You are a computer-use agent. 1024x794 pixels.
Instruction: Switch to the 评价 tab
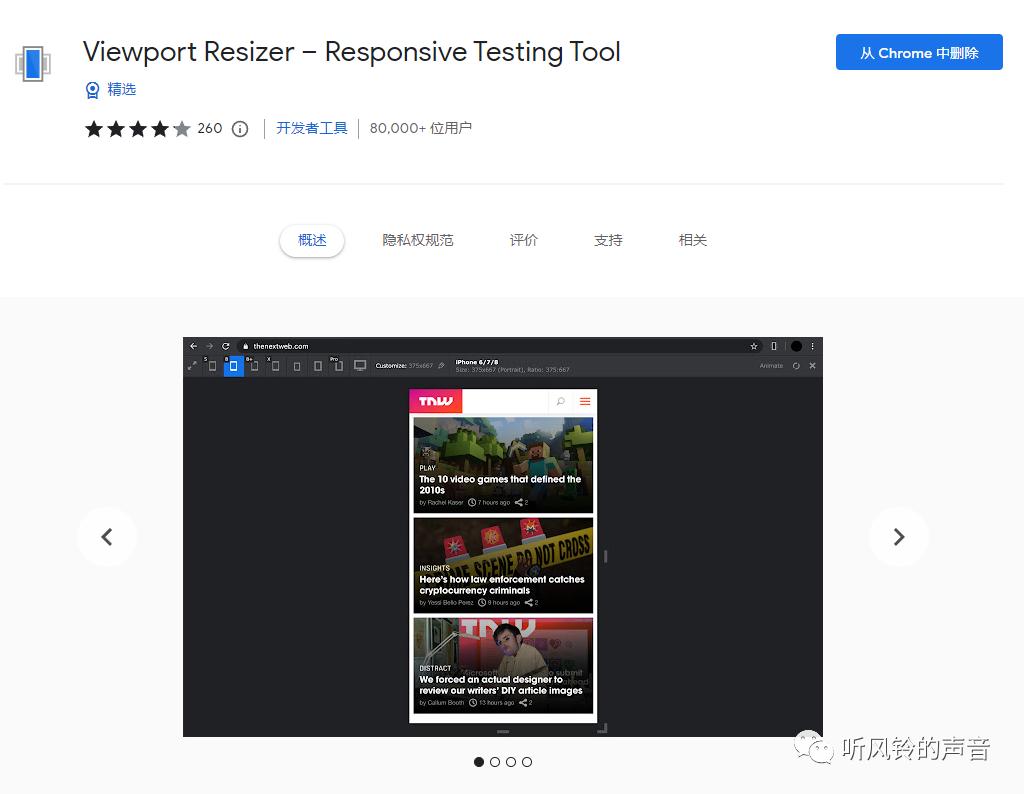coord(523,240)
